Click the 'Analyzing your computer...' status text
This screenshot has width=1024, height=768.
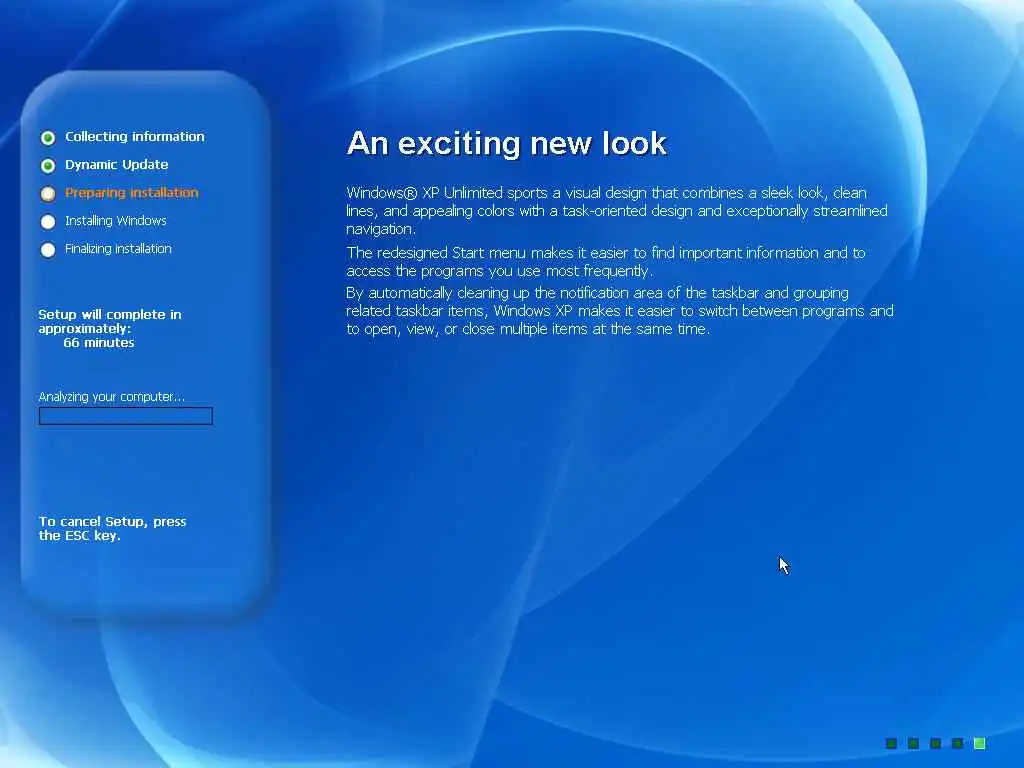click(x=112, y=397)
